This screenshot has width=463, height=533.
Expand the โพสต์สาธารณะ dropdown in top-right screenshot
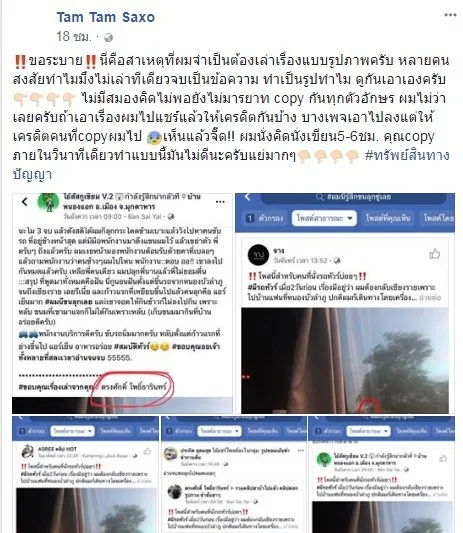pyautogui.click(x=324, y=218)
